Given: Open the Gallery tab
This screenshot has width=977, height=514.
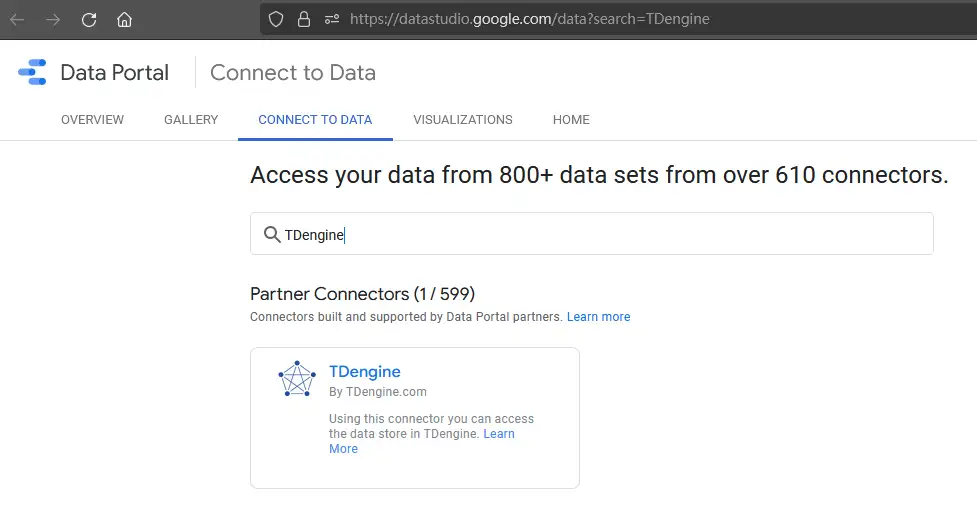Looking at the screenshot, I should coord(191,120).
